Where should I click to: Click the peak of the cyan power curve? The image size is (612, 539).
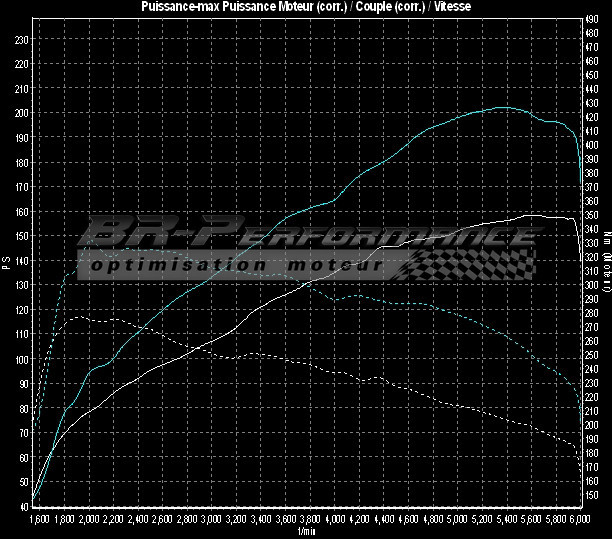click(503, 107)
